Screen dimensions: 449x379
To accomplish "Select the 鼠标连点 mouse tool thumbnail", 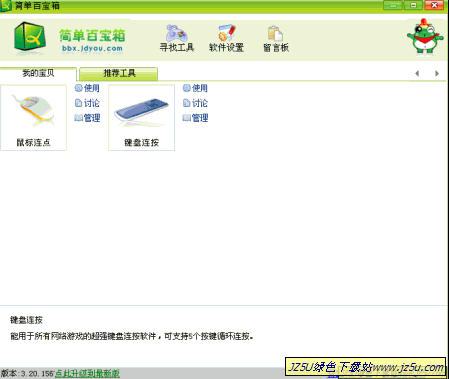I will tap(33, 117).
